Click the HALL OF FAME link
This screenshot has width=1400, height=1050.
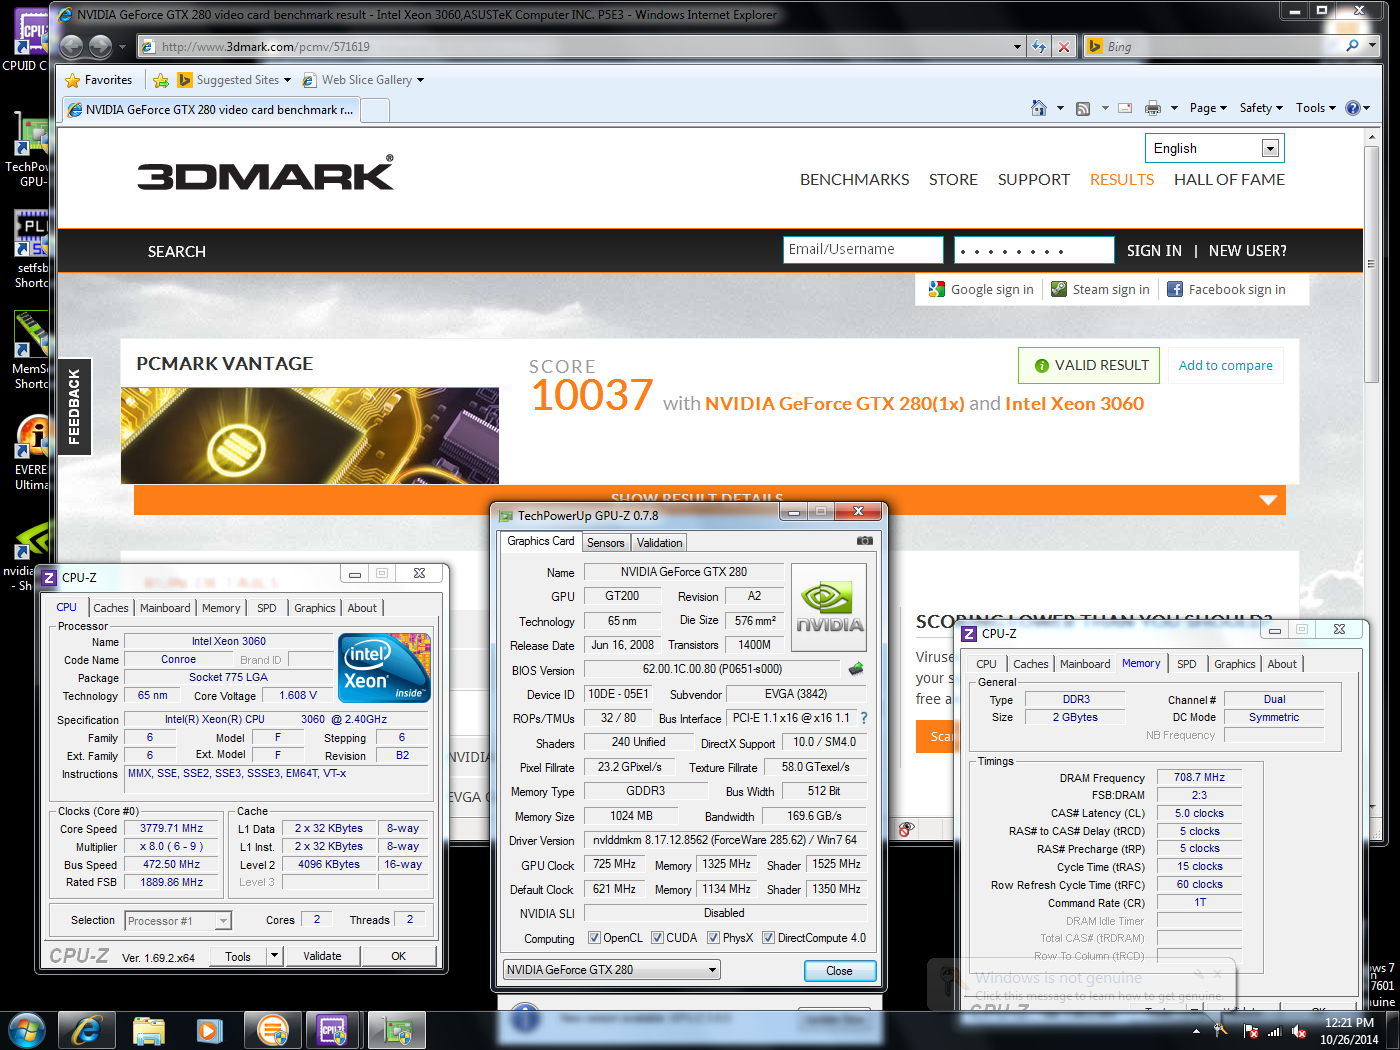point(1229,180)
